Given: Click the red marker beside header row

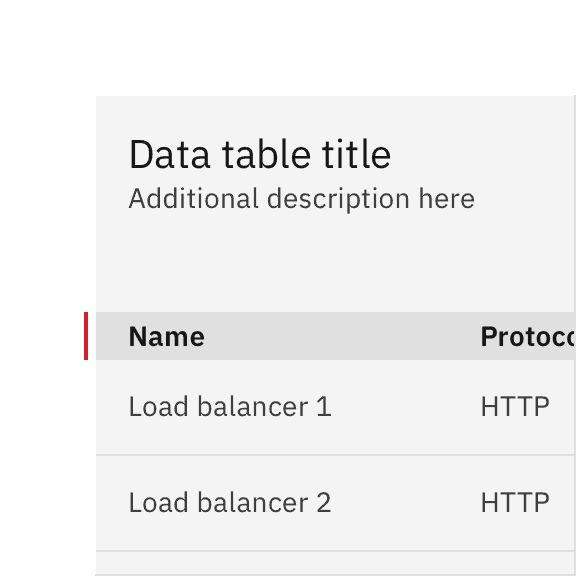Looking at the screenshot, I should point(86,336).
